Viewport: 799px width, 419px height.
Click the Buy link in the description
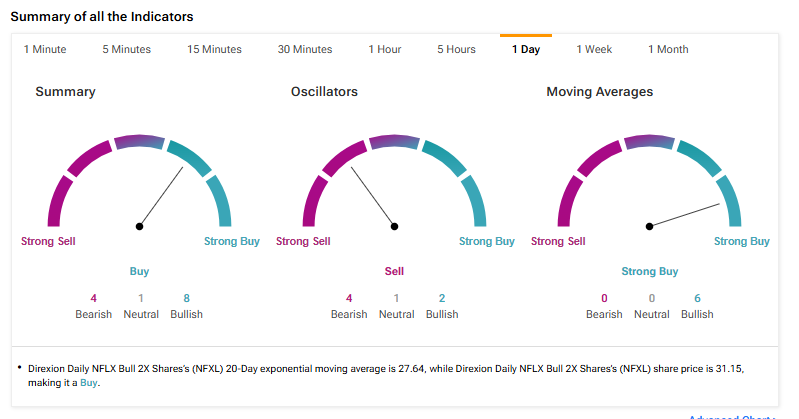click(88, 382)
